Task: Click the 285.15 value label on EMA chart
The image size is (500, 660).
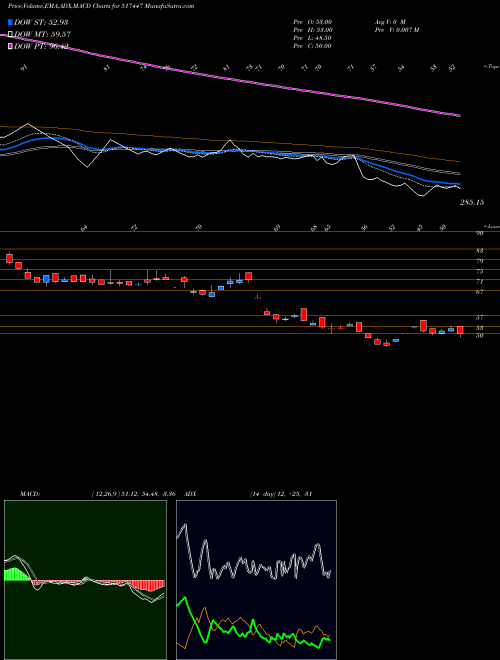Action: 472,202
